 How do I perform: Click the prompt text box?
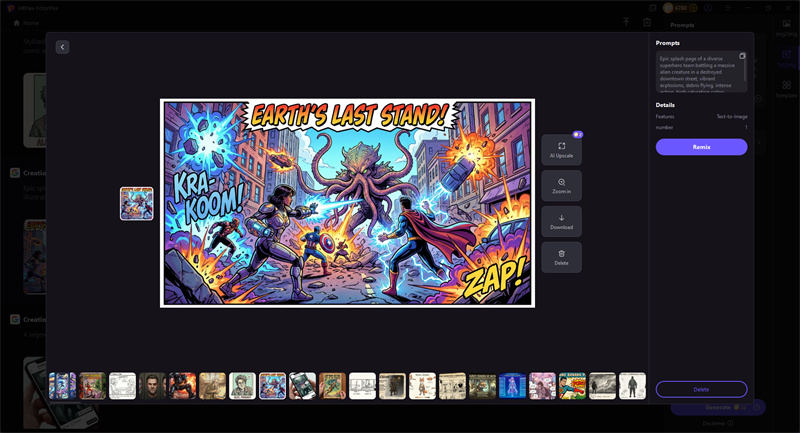coord(700,71)
